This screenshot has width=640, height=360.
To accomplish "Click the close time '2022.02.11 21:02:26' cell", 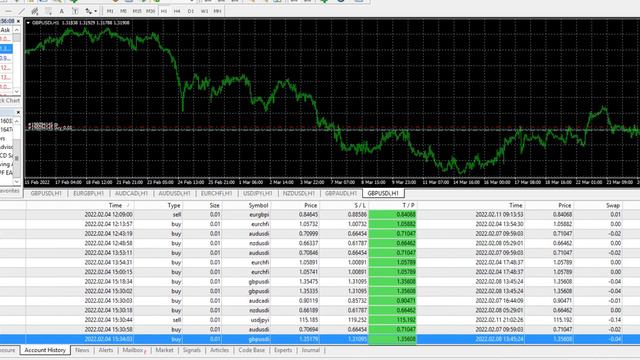I will [x=500, y=320].
